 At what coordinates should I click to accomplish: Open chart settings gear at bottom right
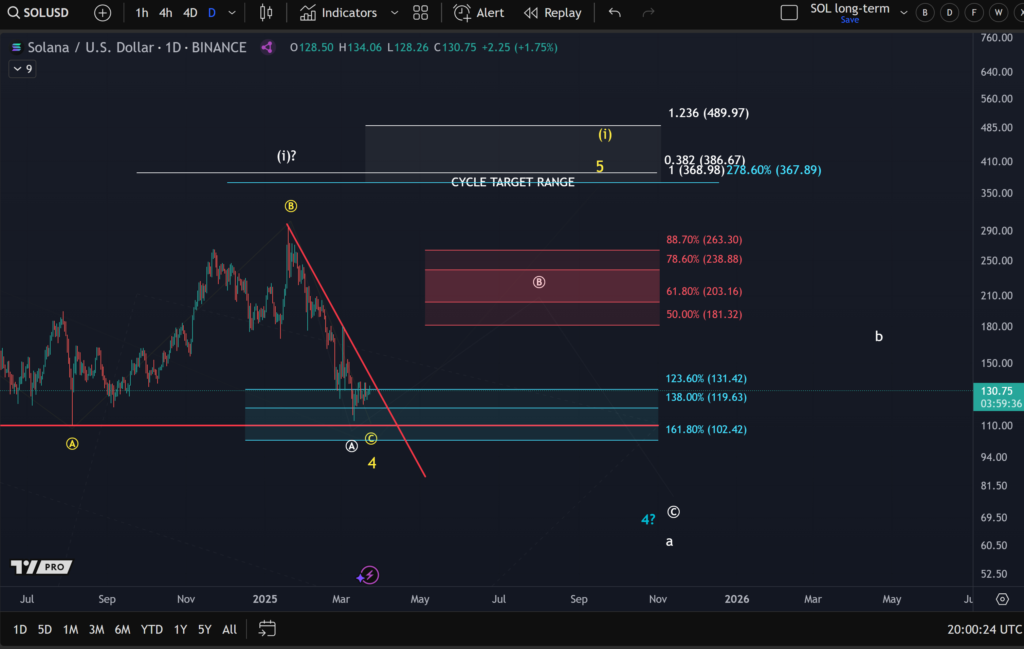pyautogui.click(x=1002, y=599)
